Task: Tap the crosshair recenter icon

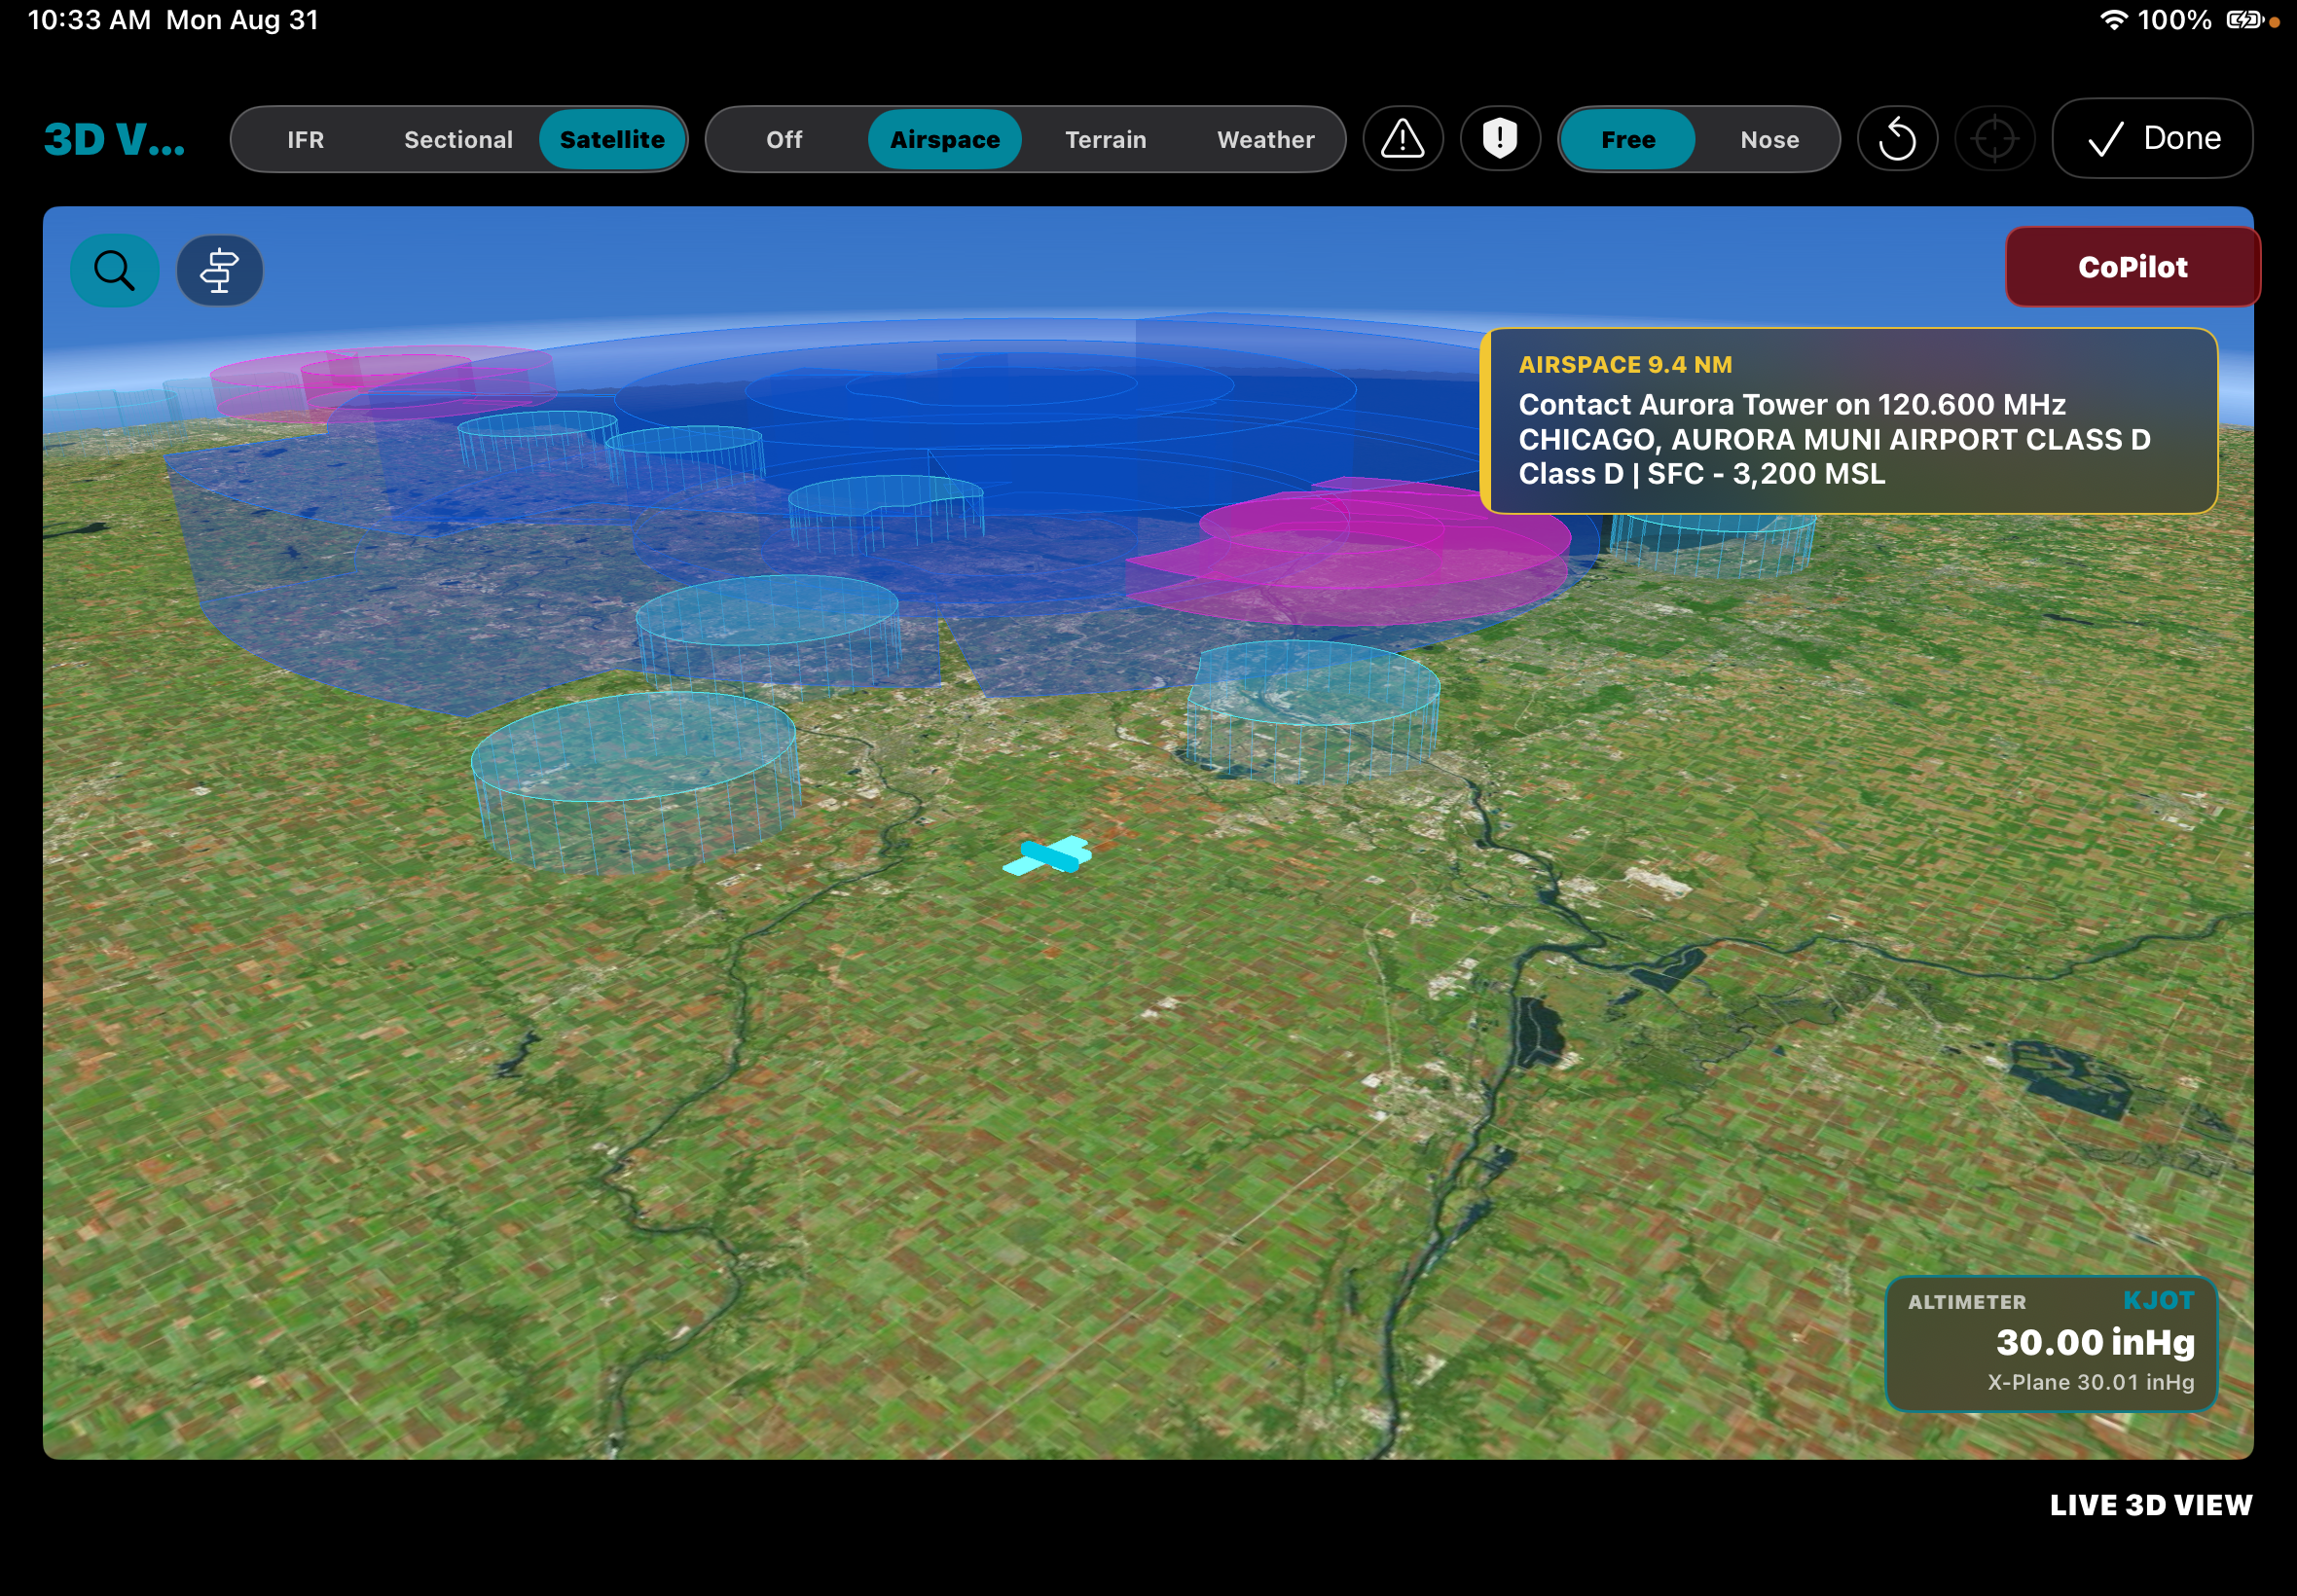Action: tap(1995, 138)
